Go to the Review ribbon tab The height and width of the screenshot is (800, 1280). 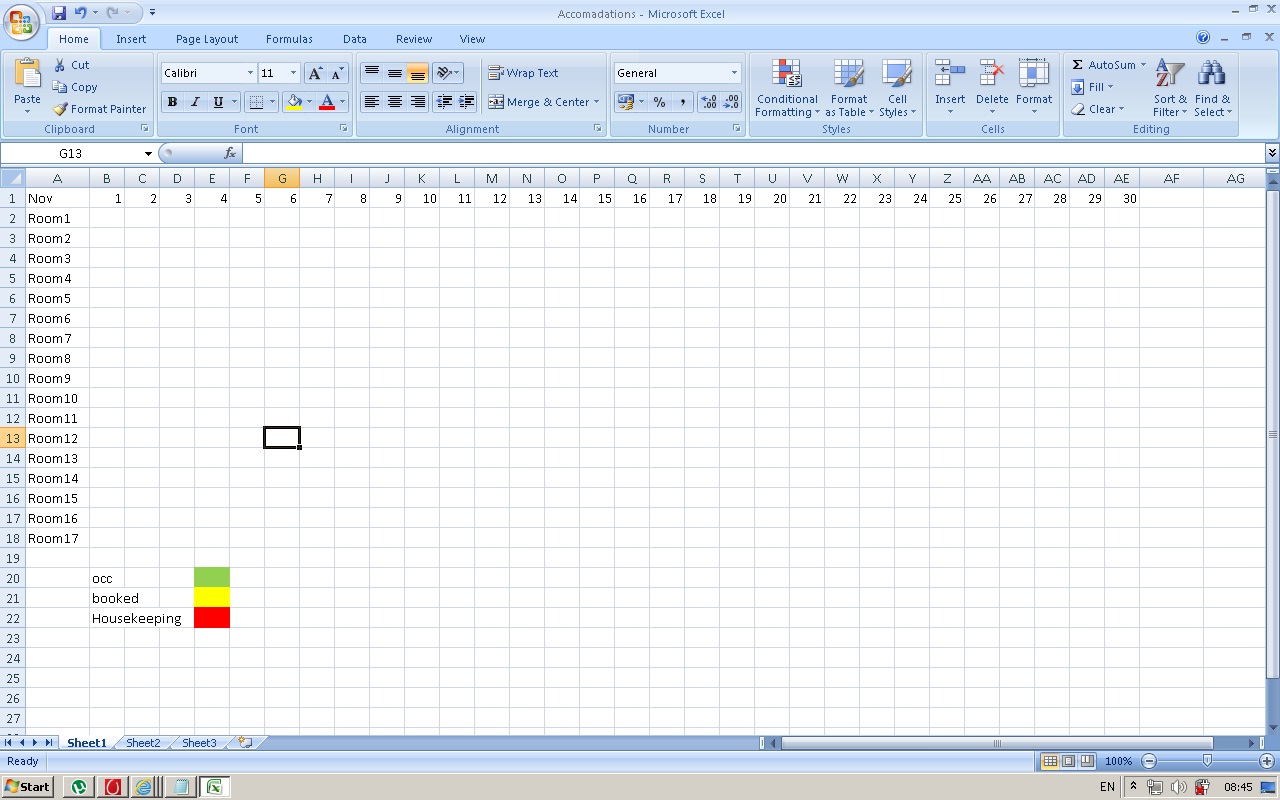tap(414, 39)
